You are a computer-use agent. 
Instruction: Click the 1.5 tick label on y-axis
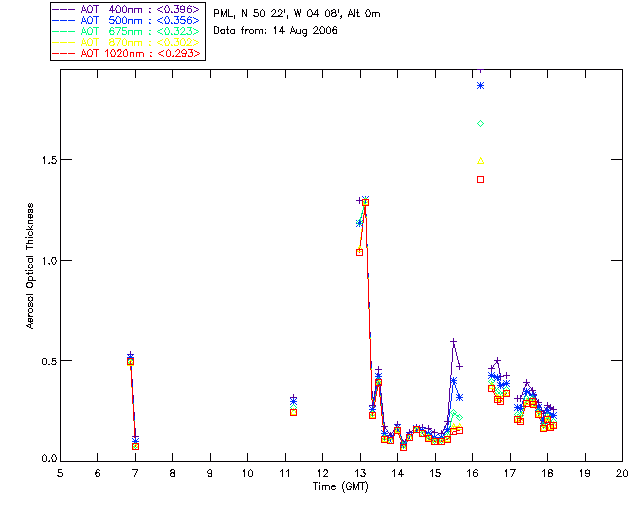click(x=42, y=160)
